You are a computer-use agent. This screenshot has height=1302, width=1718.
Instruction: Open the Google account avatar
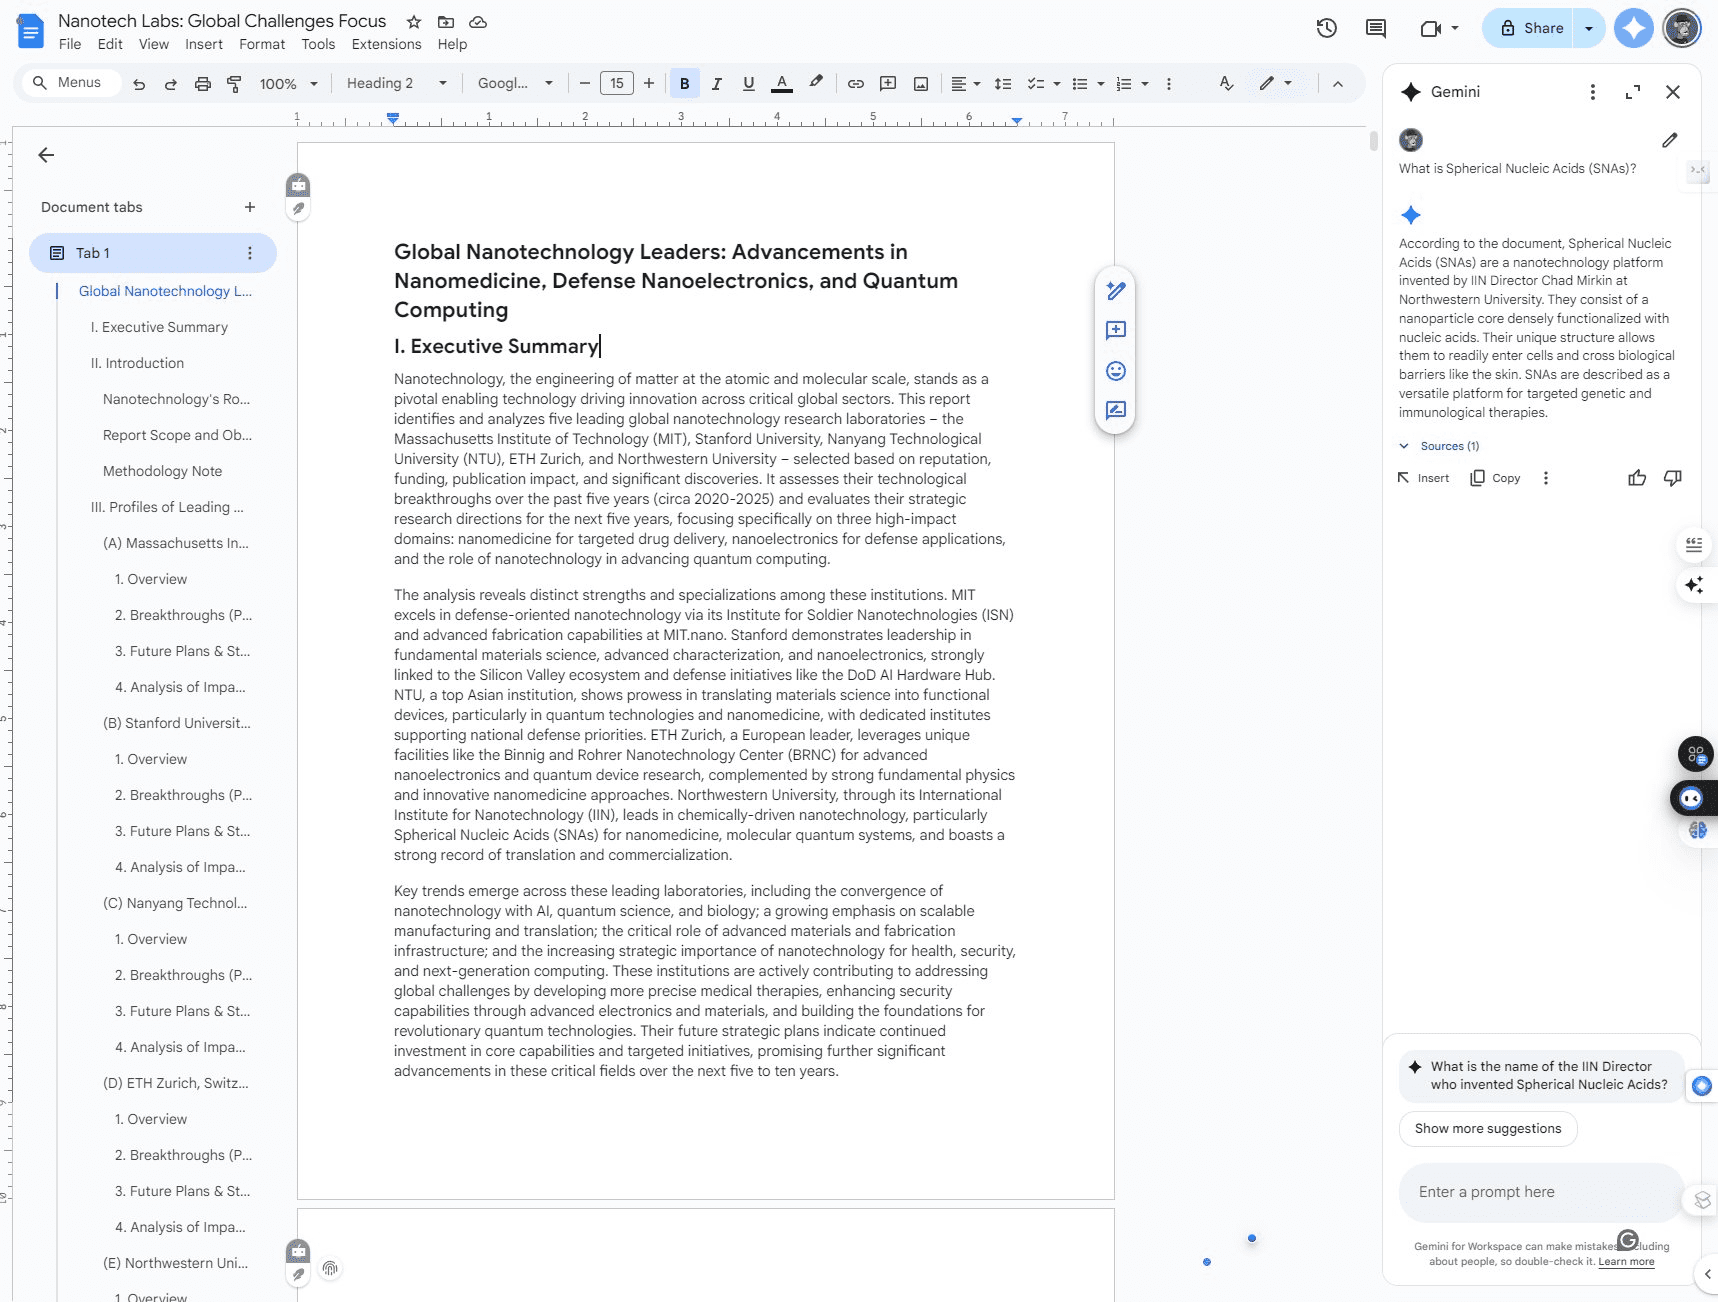(x=1682, y=28)
